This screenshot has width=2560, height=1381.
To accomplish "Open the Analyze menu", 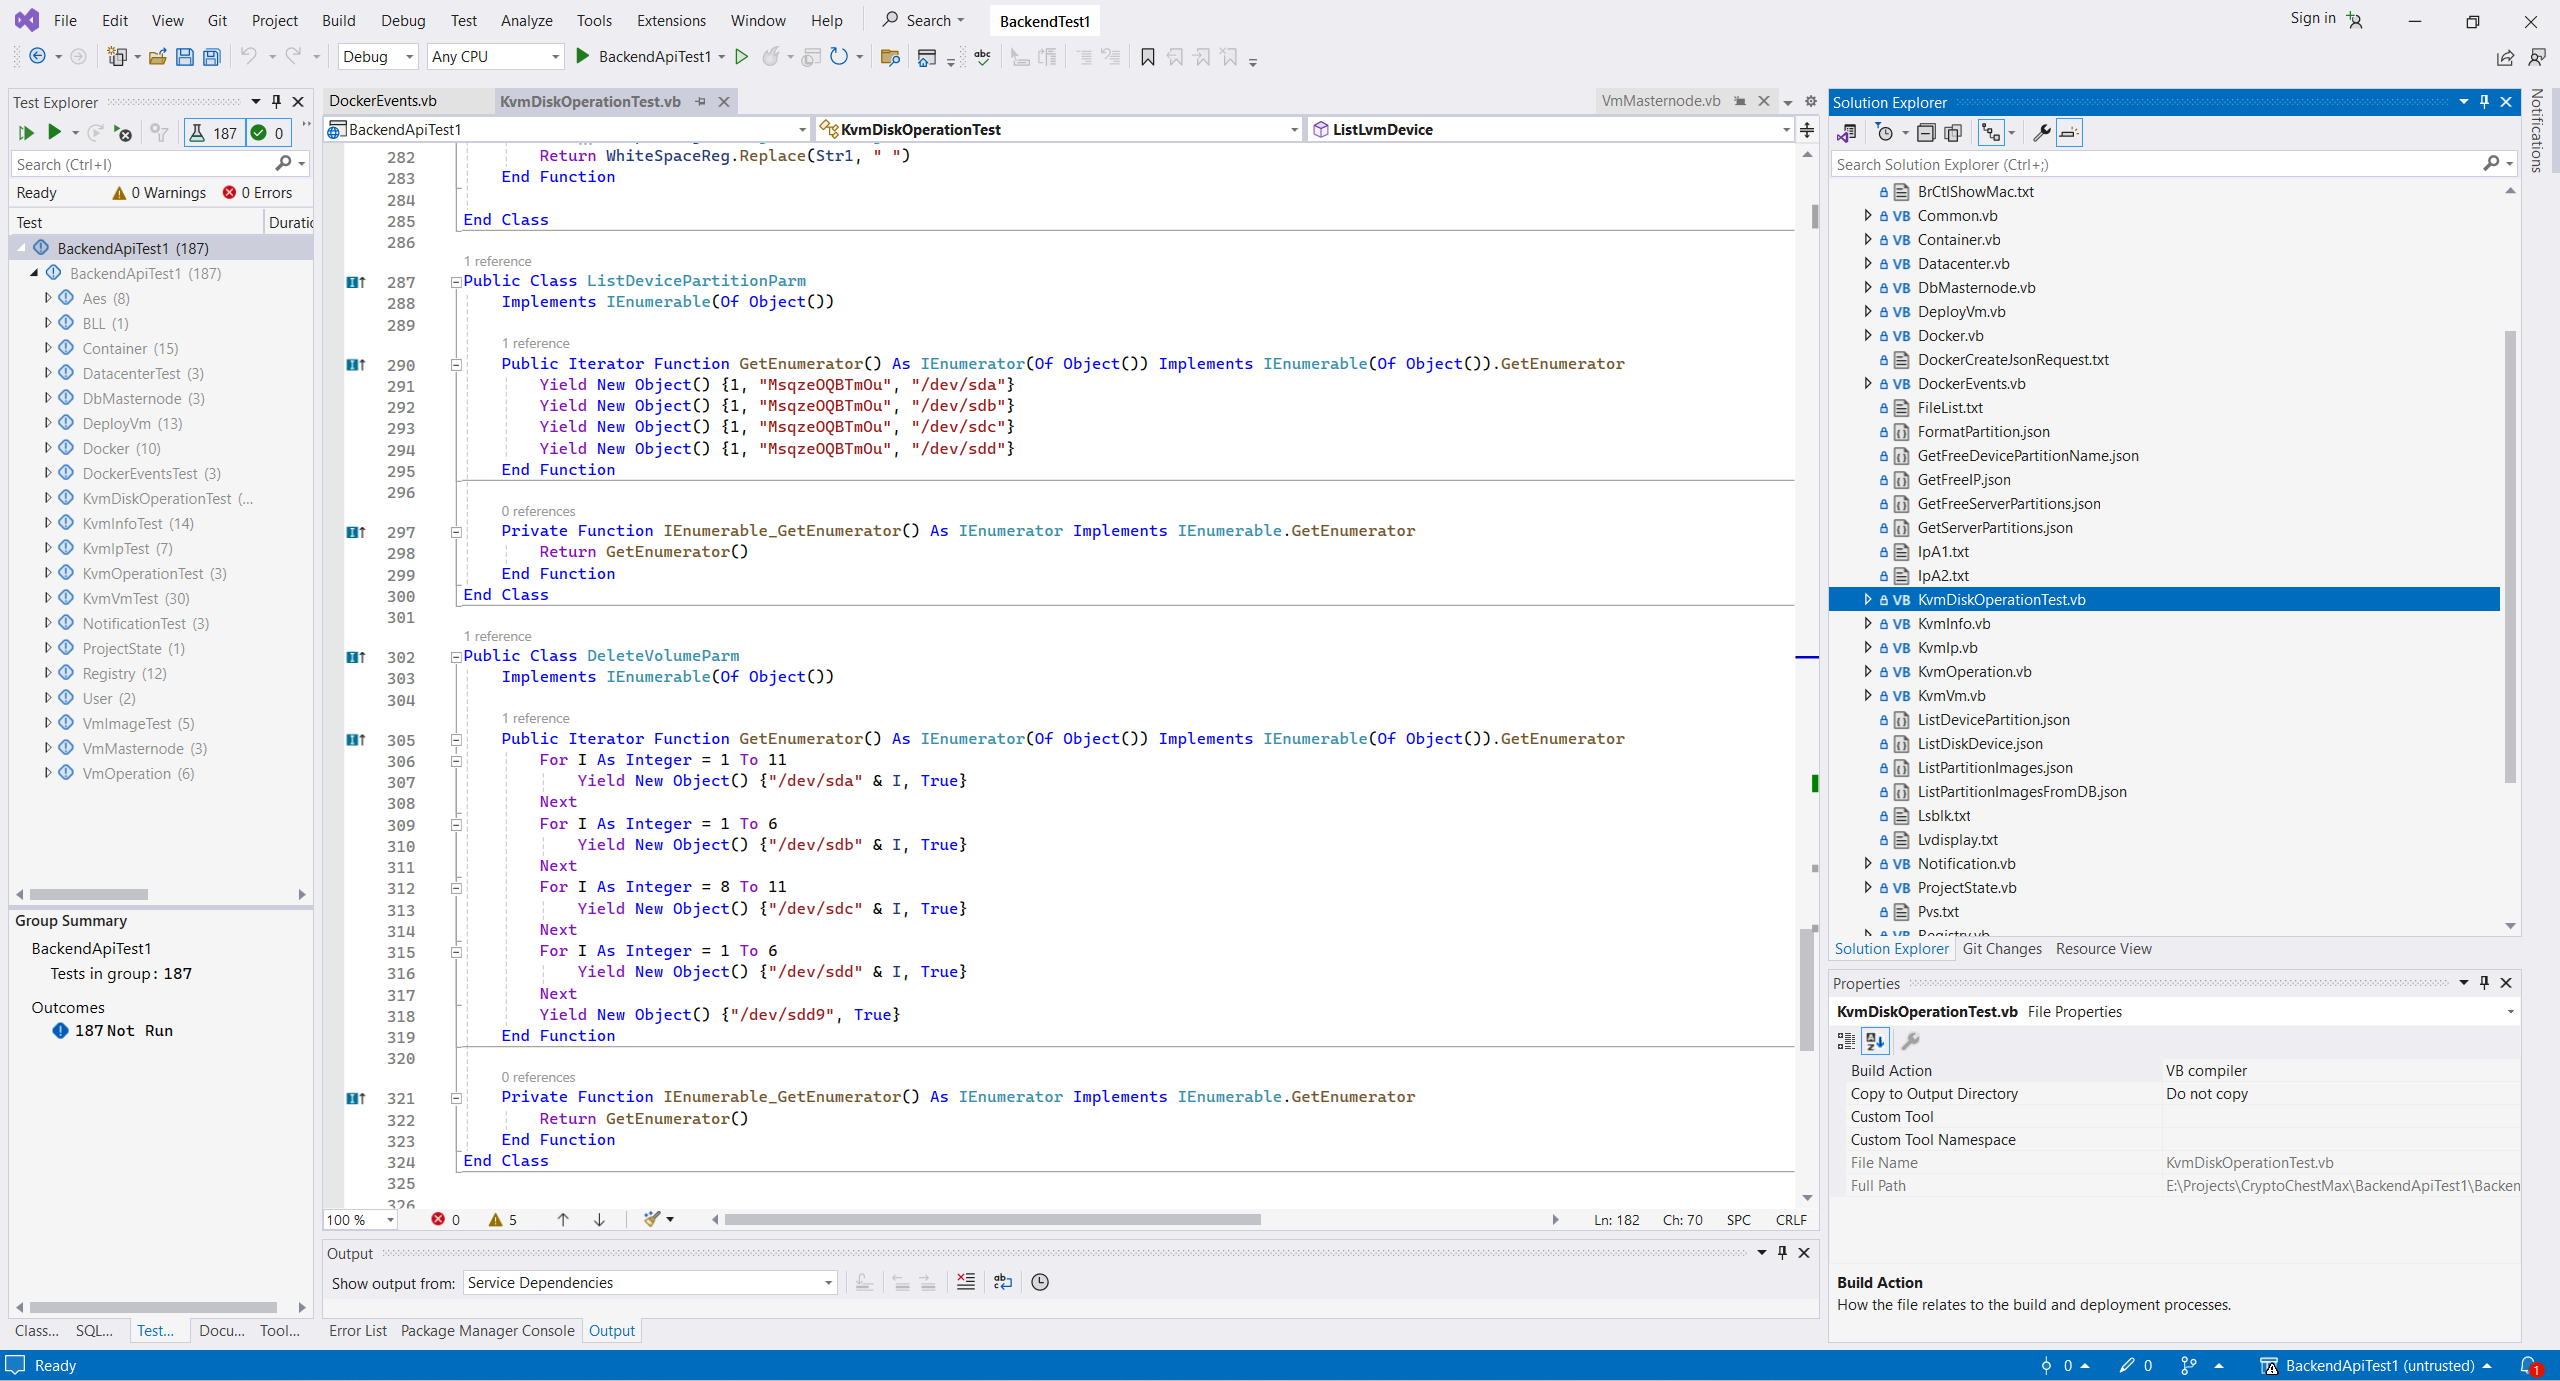I will pyautogui.click(x=526, y=20).
